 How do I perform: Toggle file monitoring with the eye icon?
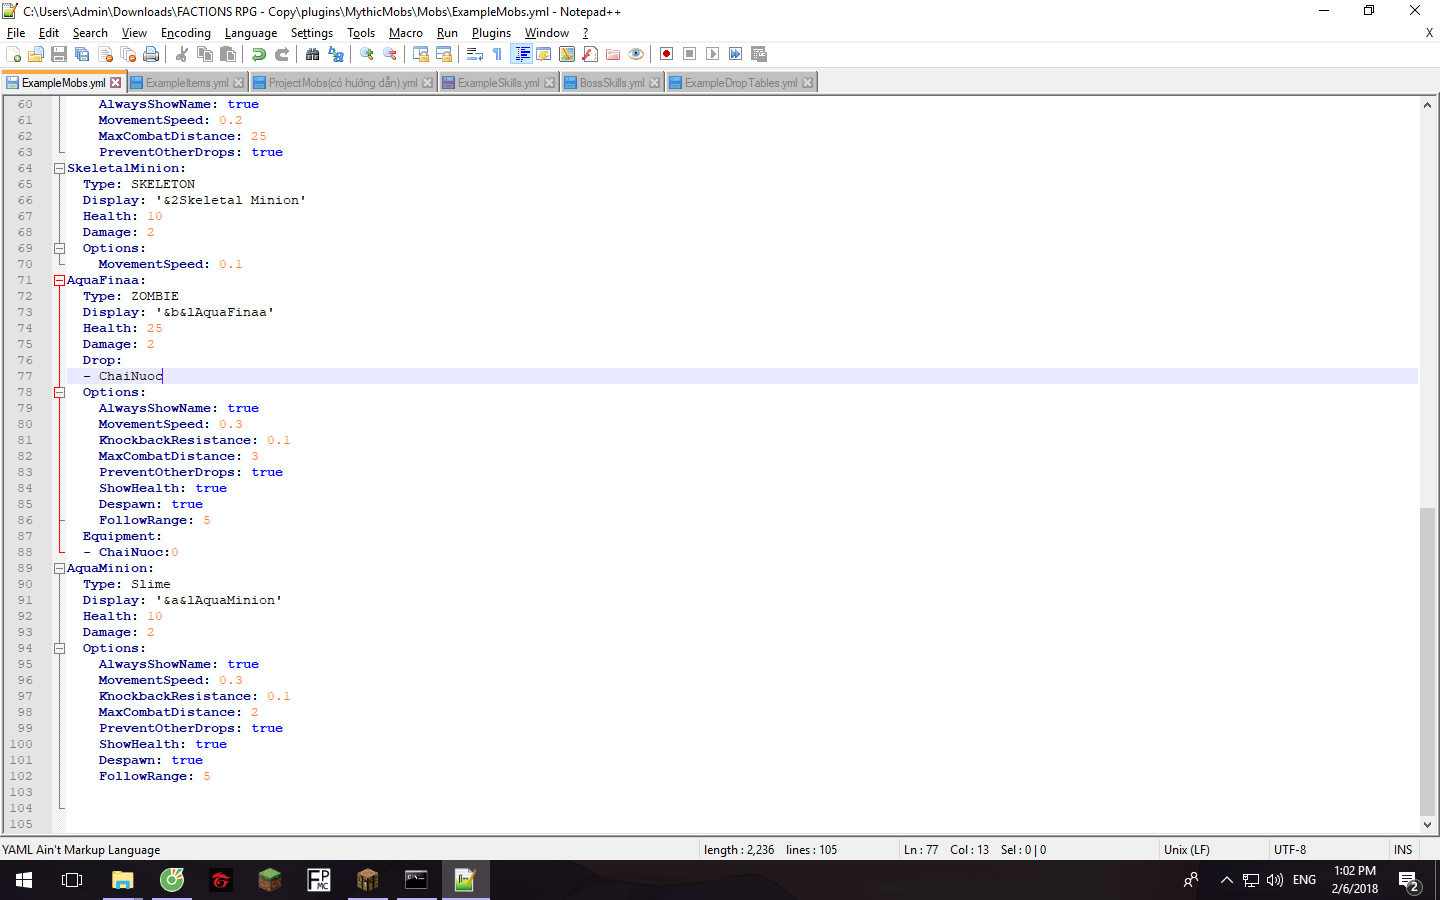(636, 54)
